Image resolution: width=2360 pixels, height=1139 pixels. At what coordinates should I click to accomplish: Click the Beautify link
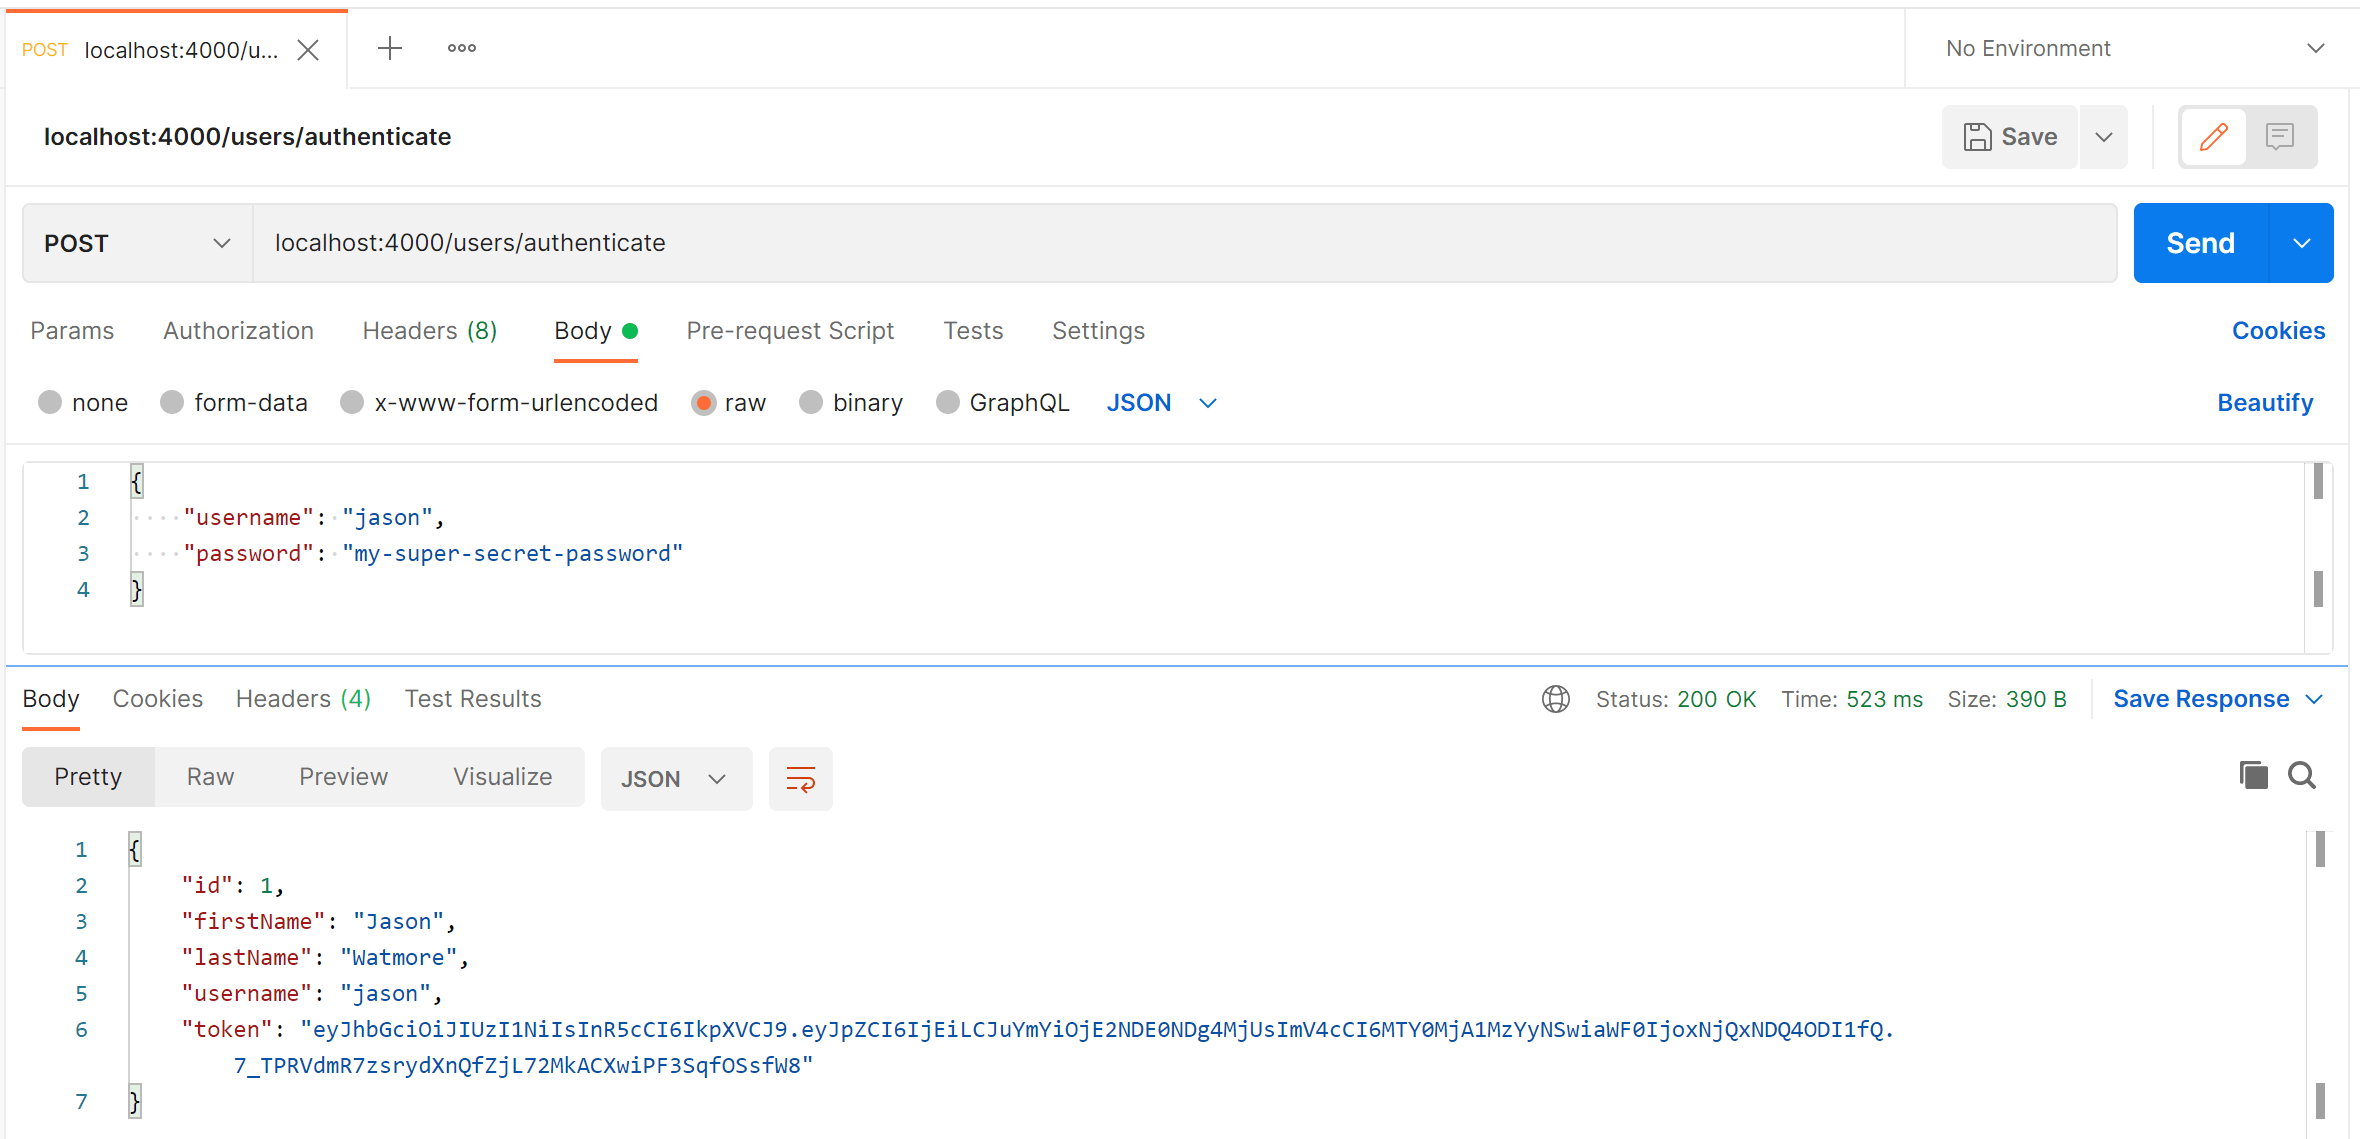[x=2264, y=402]
